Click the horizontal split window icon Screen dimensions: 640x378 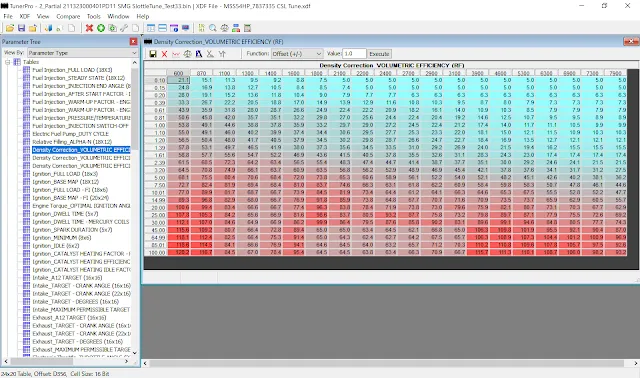click(x=162, y=28)
